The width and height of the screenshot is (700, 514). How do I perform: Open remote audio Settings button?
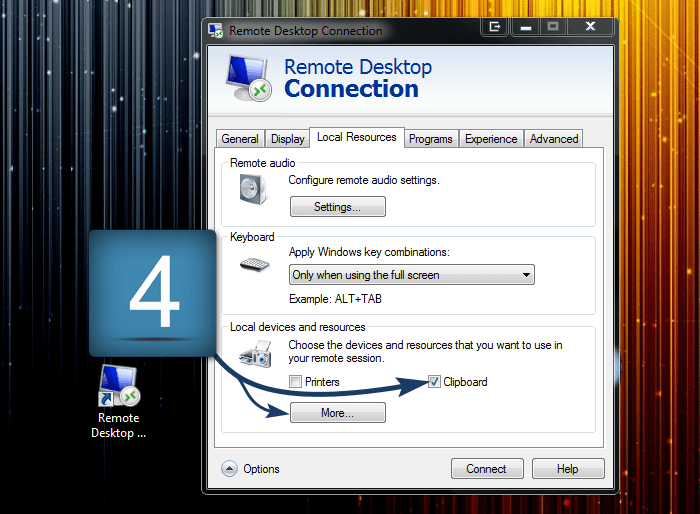[x=338, y=207]
